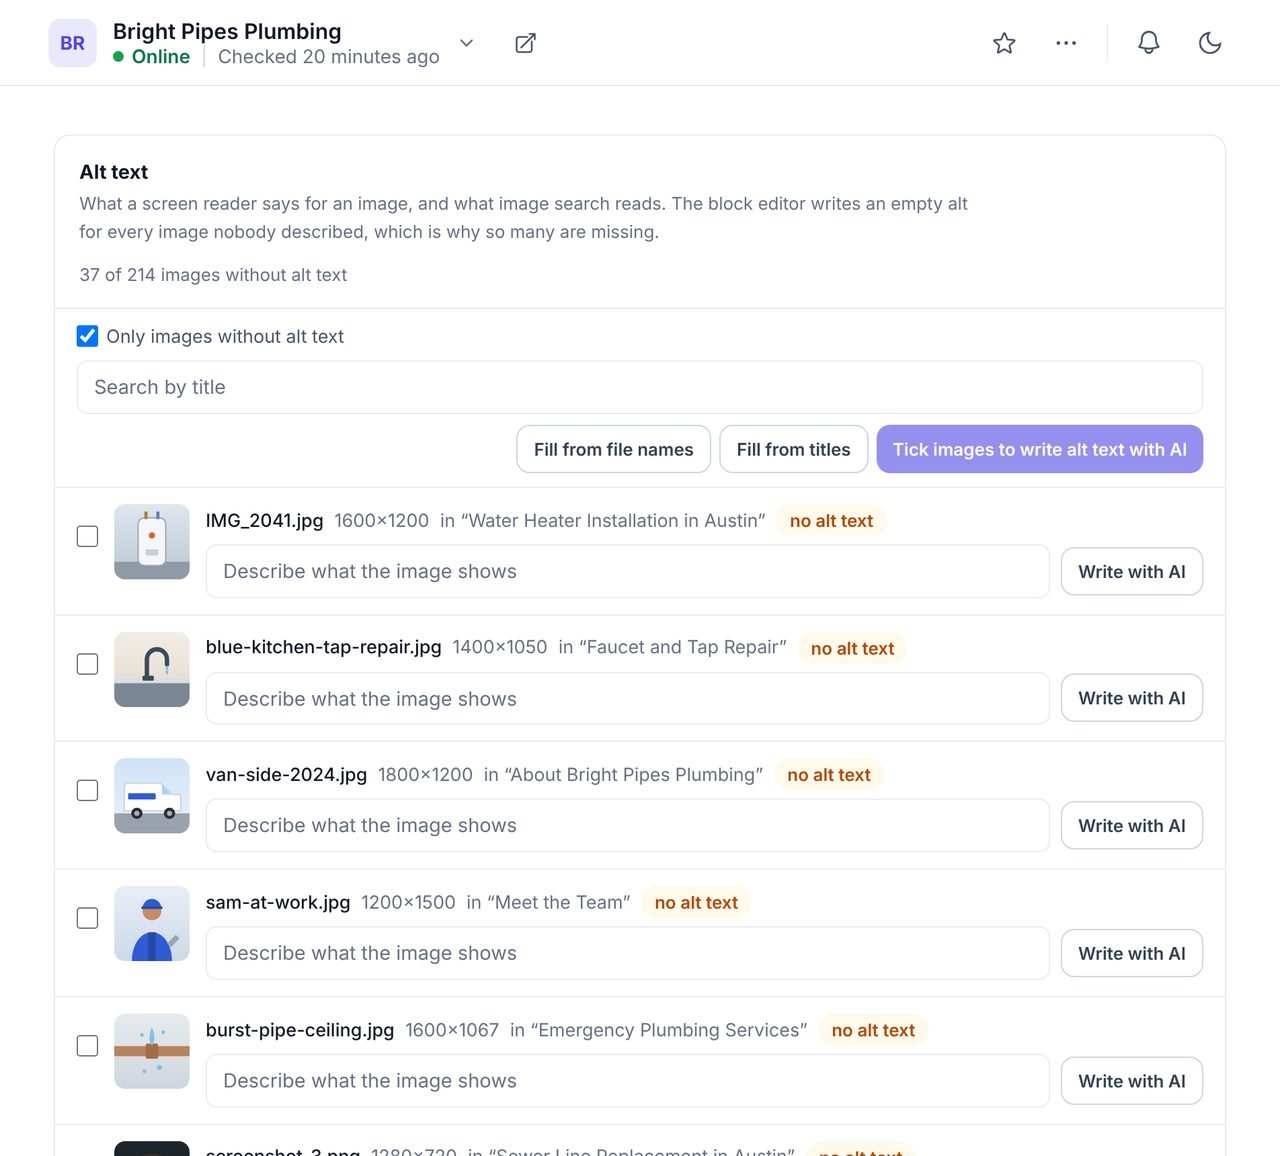
Task: Write with AI for sam-at-work.jpg
Action: [1132, 953]
